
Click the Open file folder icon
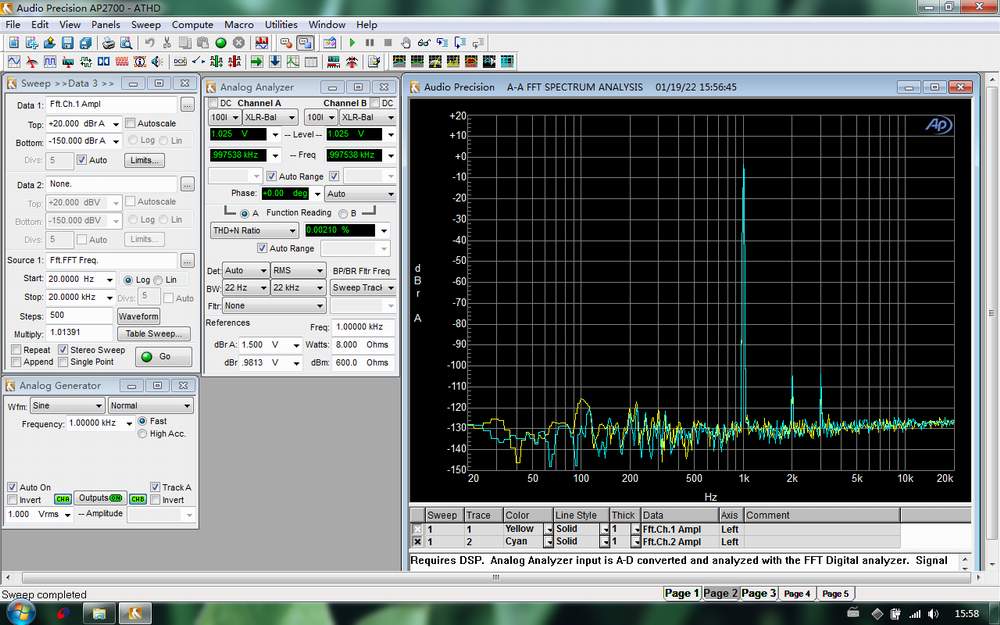pyautogui.click(x=49, y=43)
